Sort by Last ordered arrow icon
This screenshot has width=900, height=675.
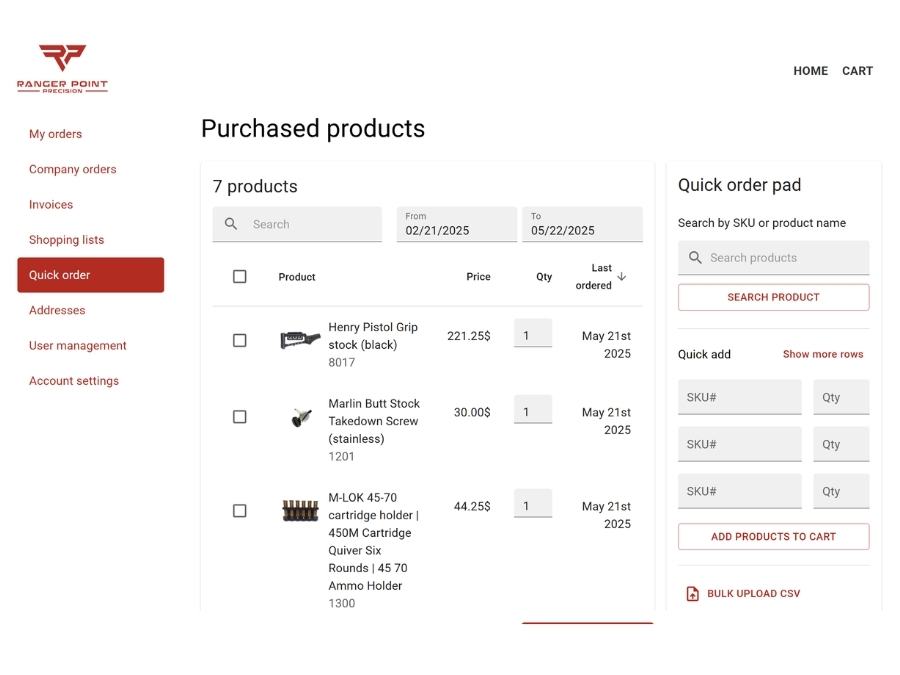click(622, 277)
